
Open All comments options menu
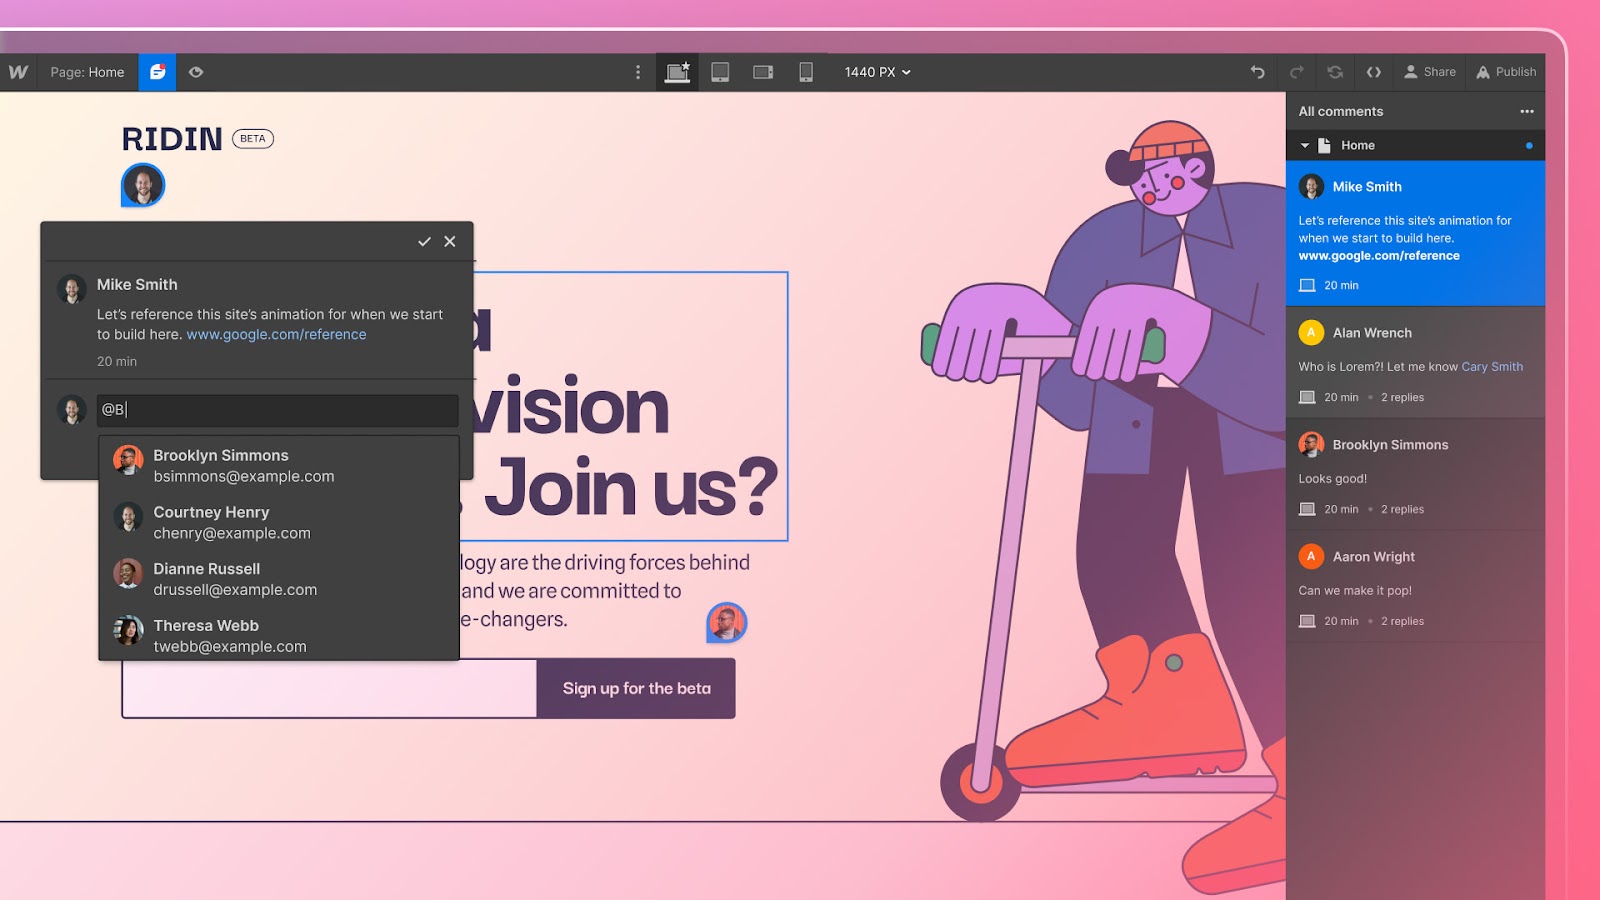[1526, 112]
